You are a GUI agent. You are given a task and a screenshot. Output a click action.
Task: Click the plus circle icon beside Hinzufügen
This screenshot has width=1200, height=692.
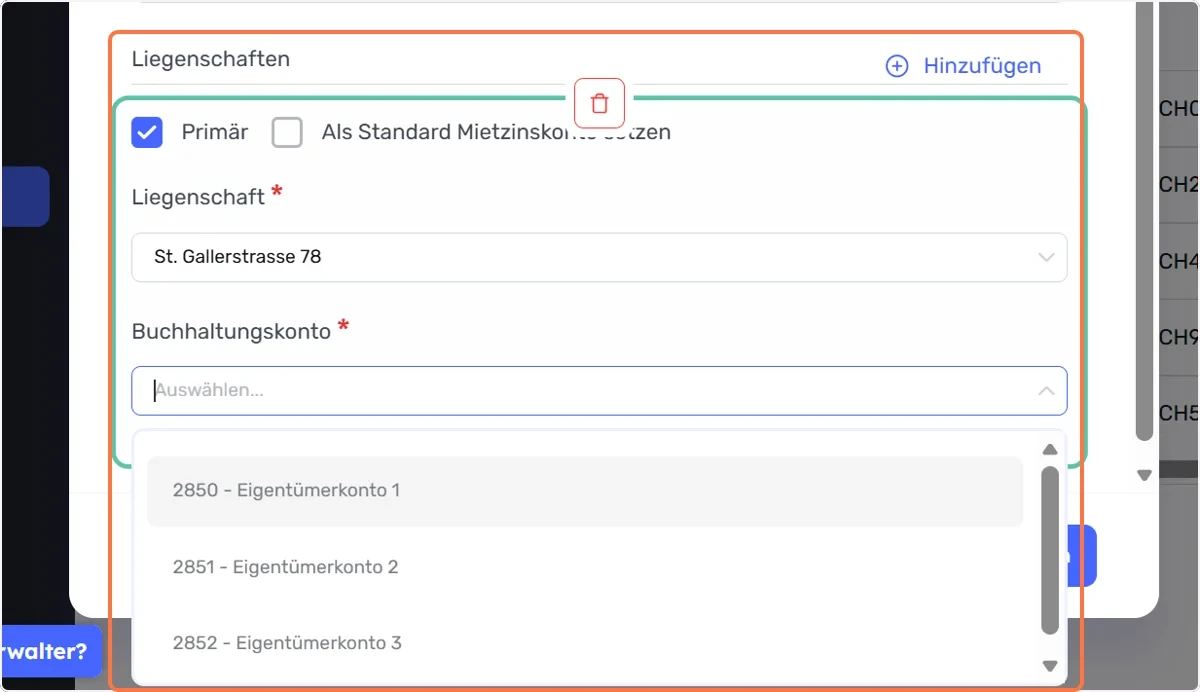tap(897, 66)
